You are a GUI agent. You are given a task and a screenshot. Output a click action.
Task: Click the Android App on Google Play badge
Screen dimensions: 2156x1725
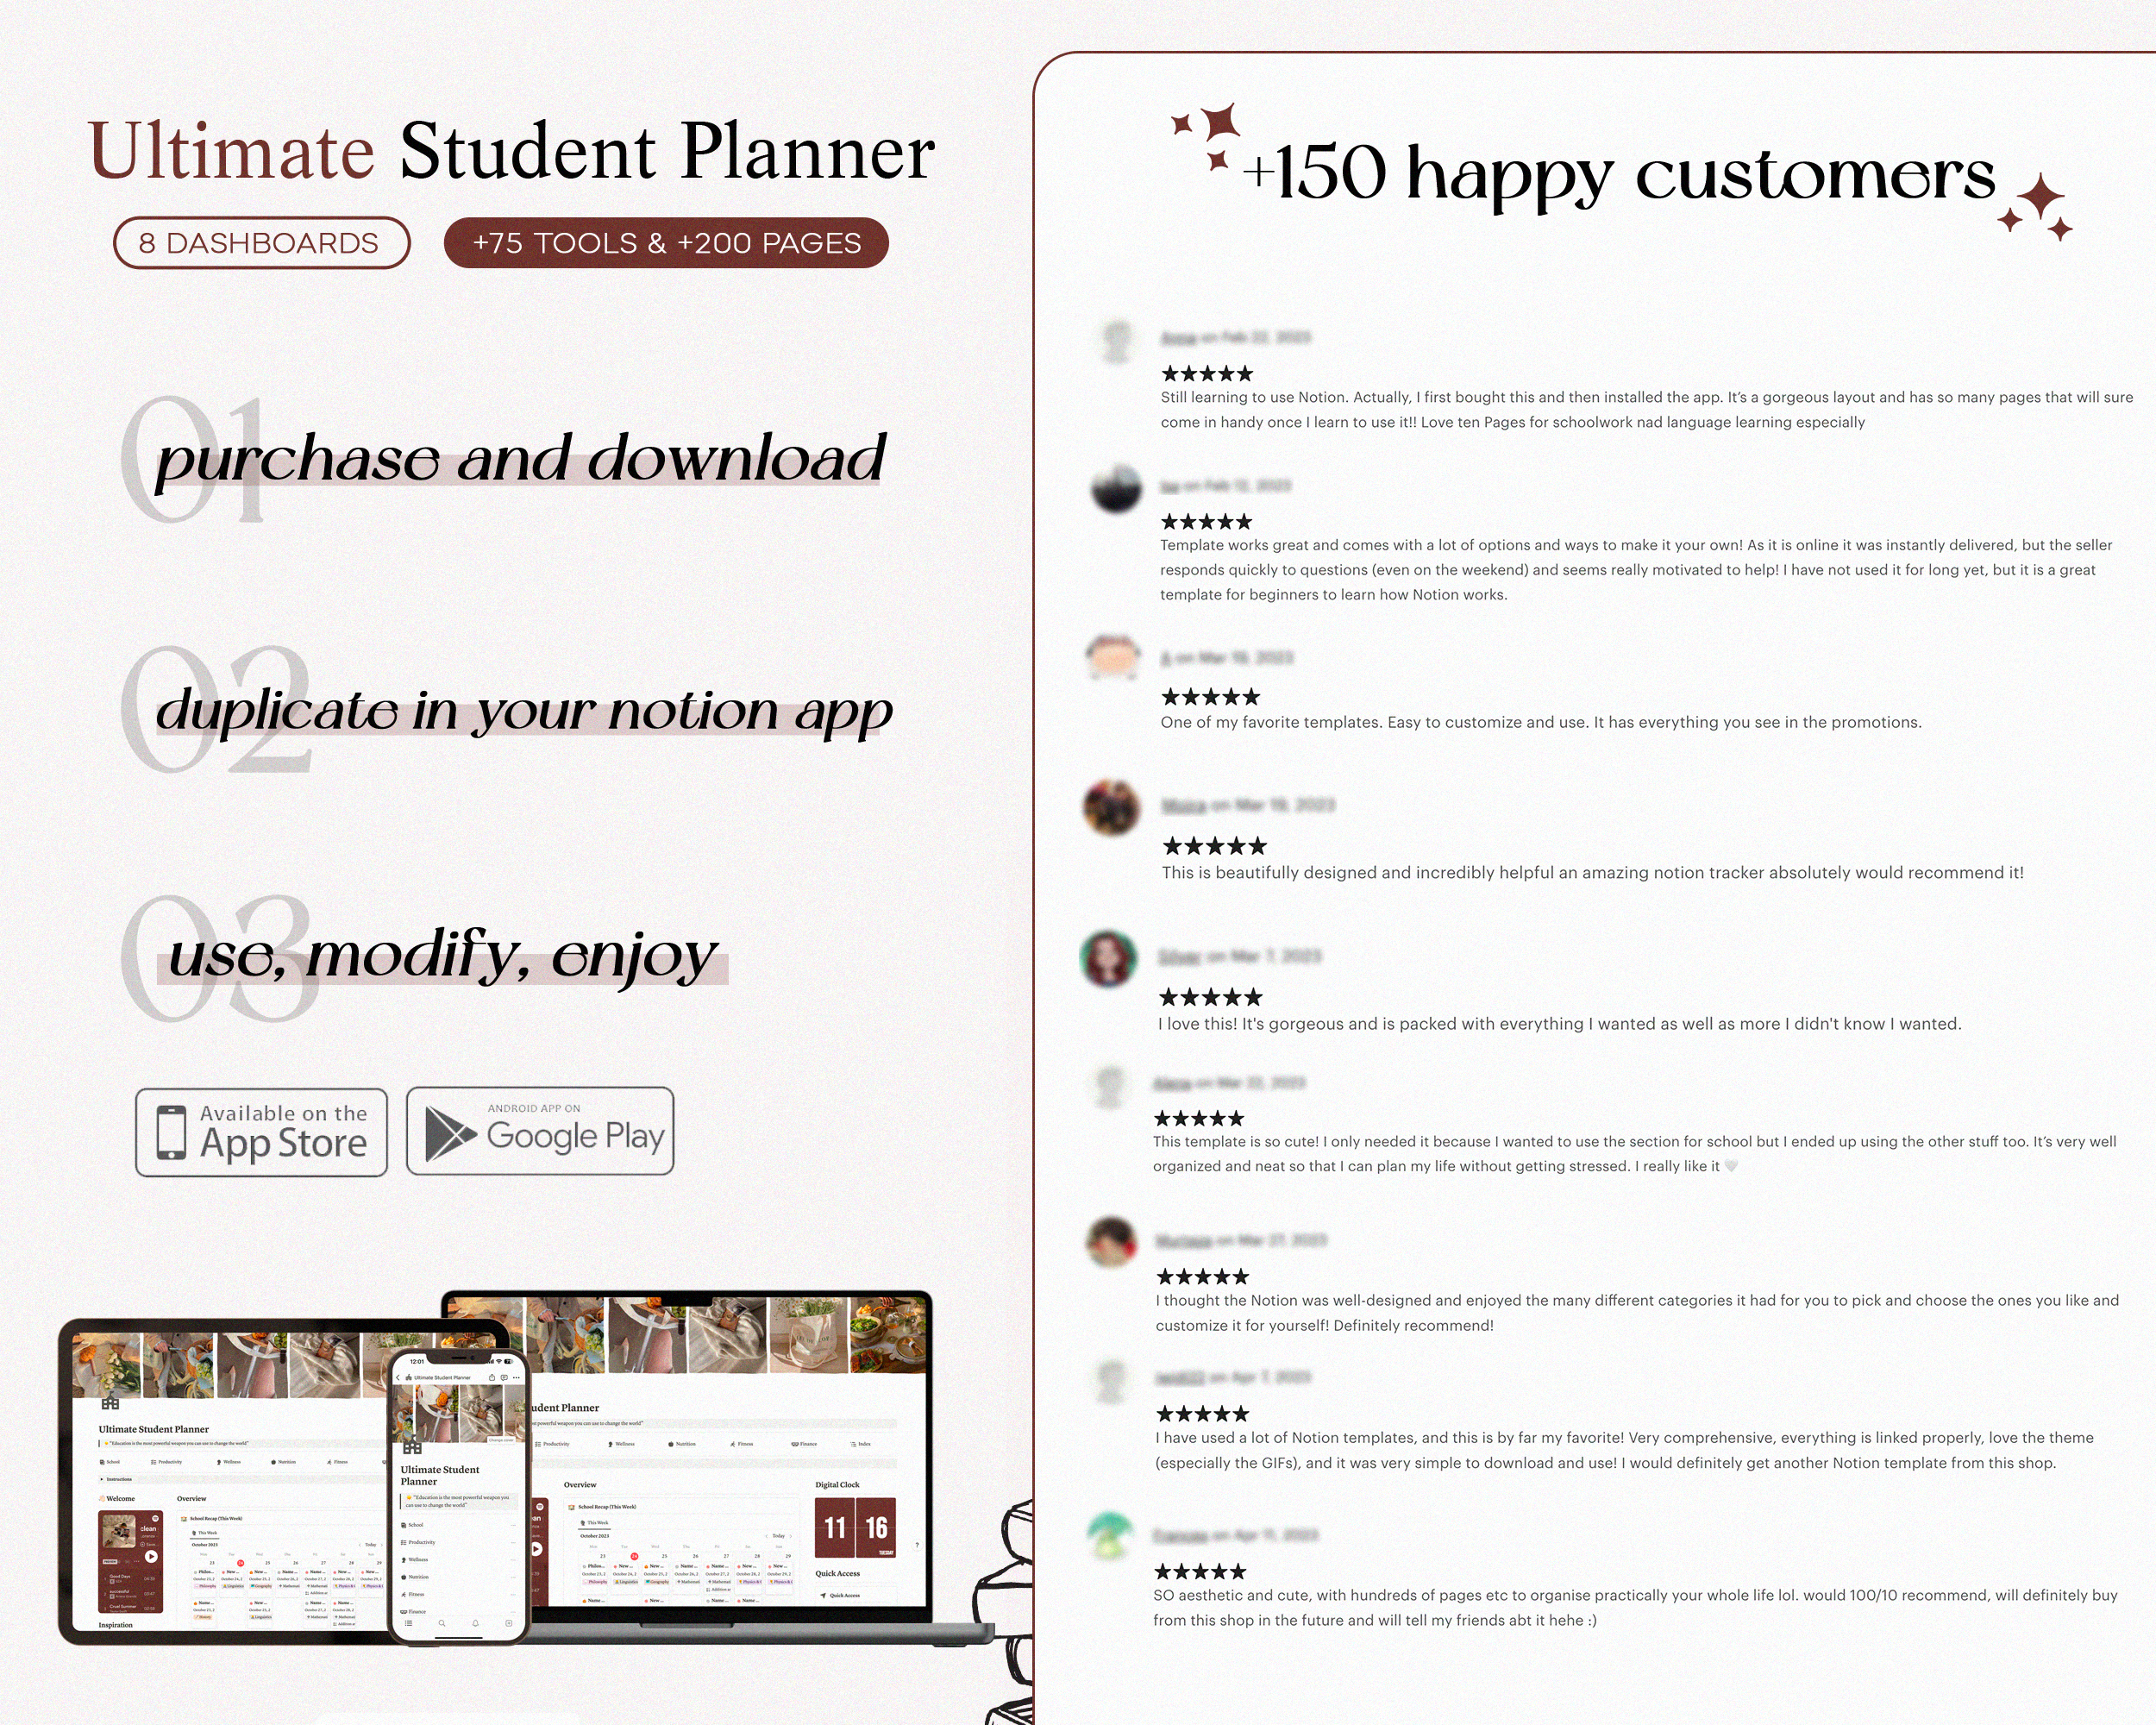(x=540, y=1131)
